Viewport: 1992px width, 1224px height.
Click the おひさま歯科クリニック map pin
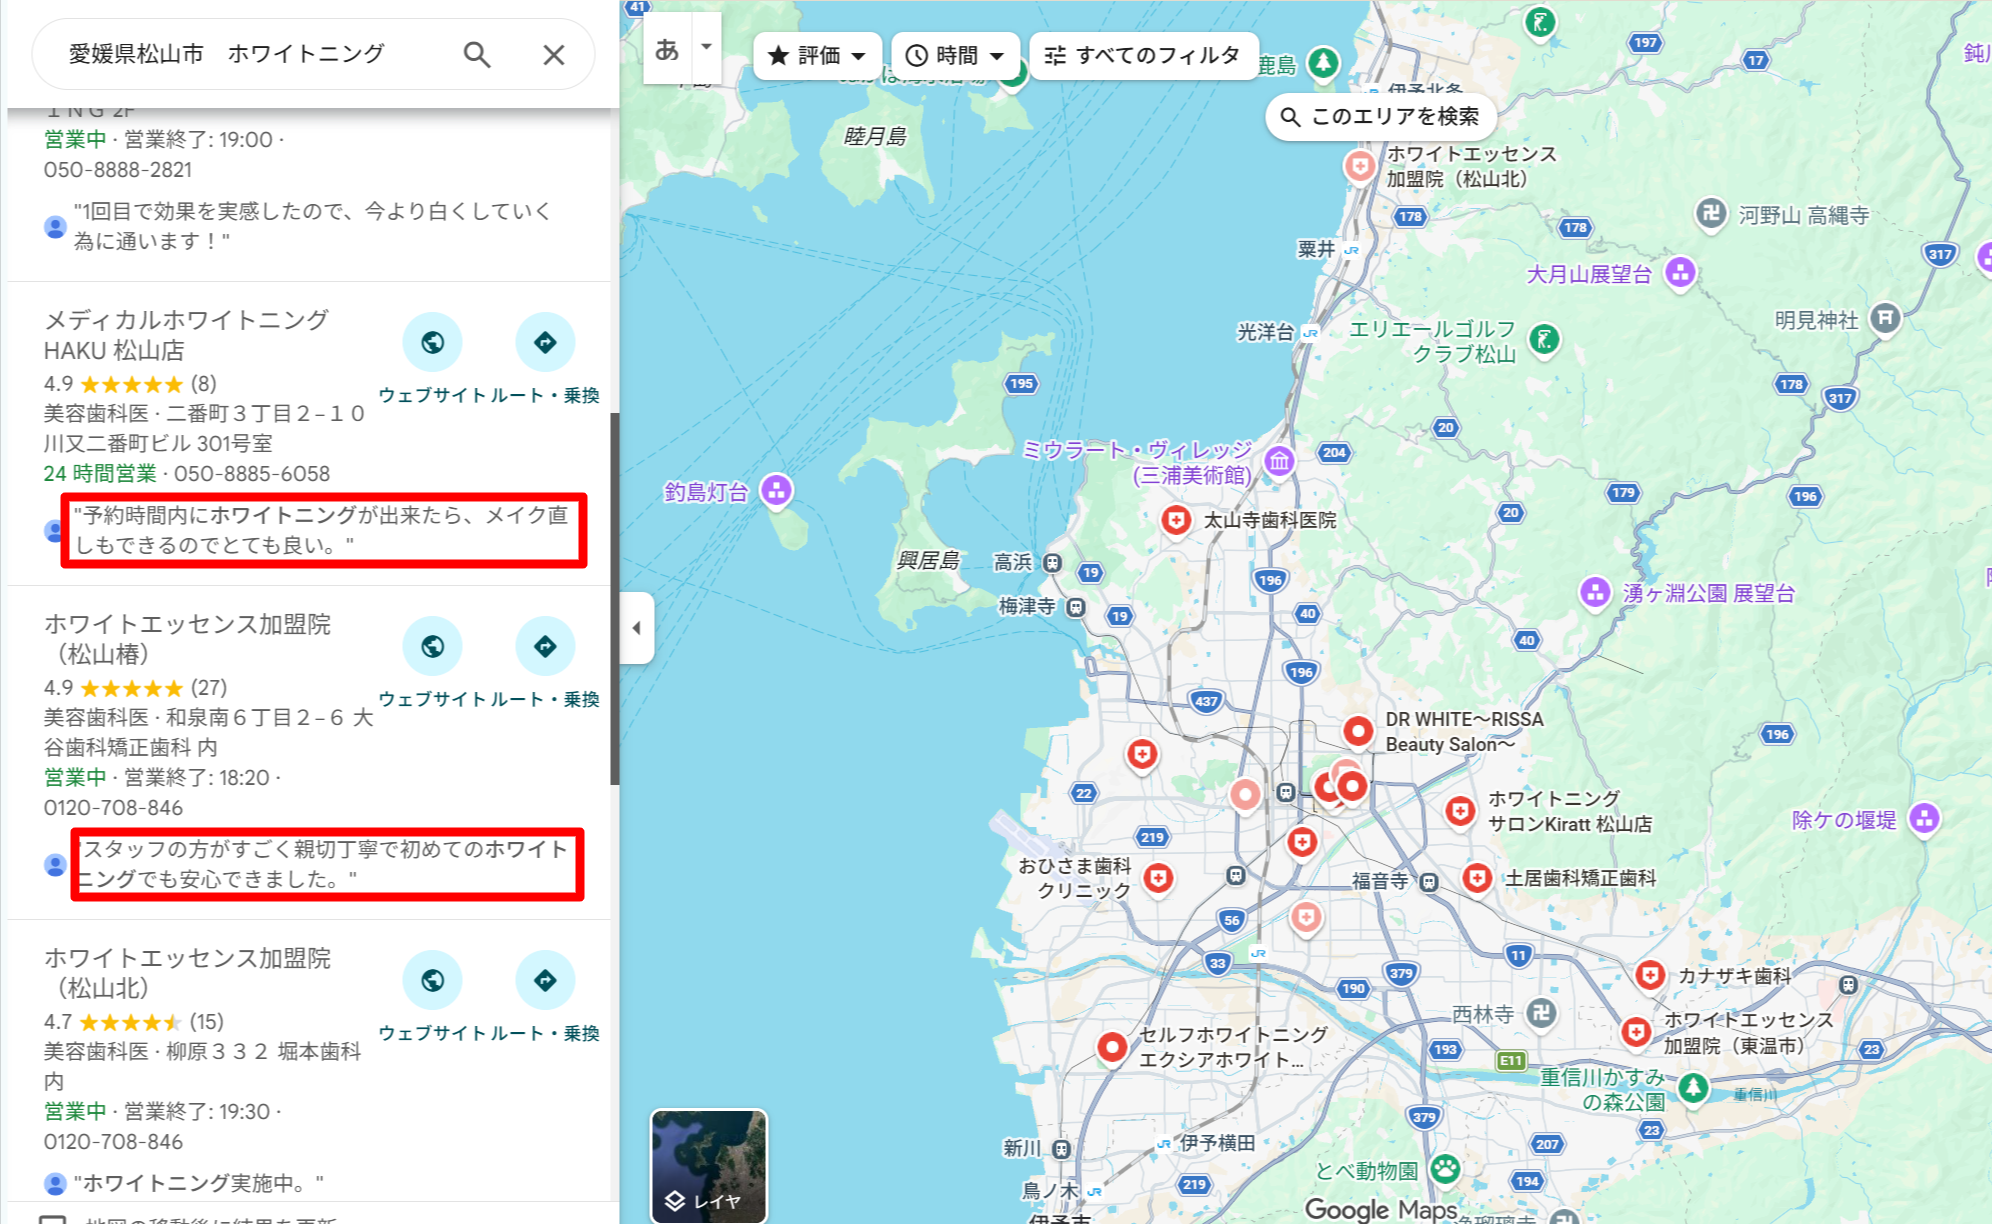1158,879
